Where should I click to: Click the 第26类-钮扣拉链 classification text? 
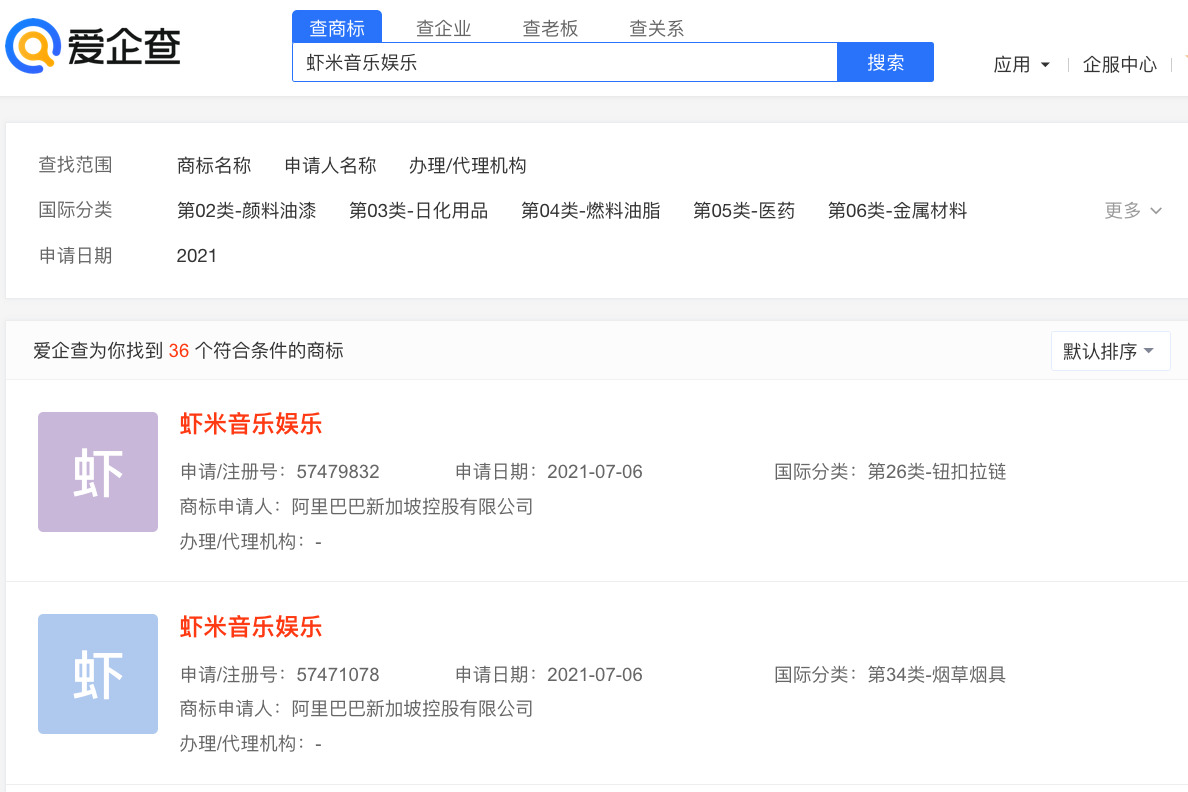(936, 472)
